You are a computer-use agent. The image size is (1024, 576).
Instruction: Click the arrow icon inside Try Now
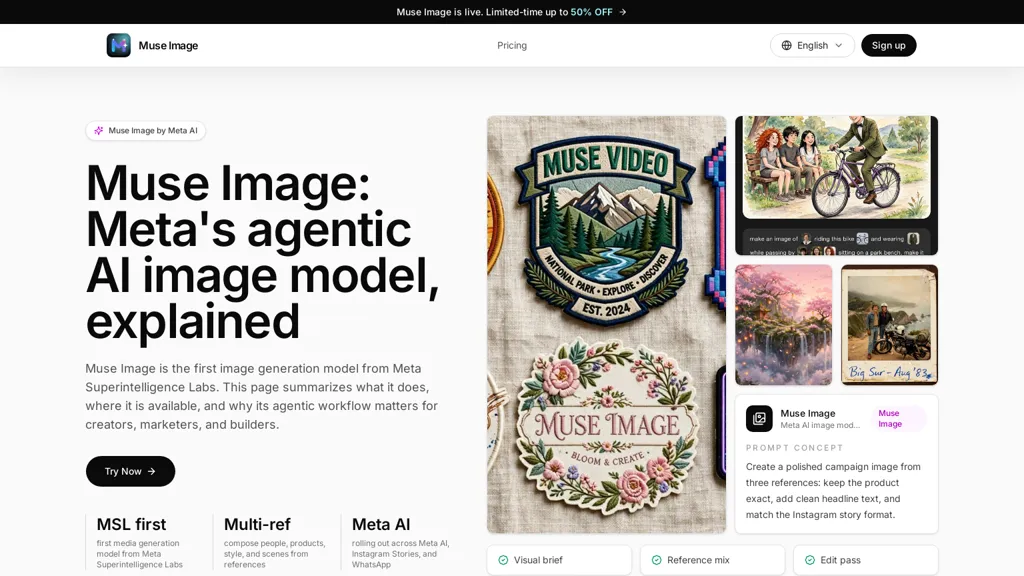click(x=152, y=471)
